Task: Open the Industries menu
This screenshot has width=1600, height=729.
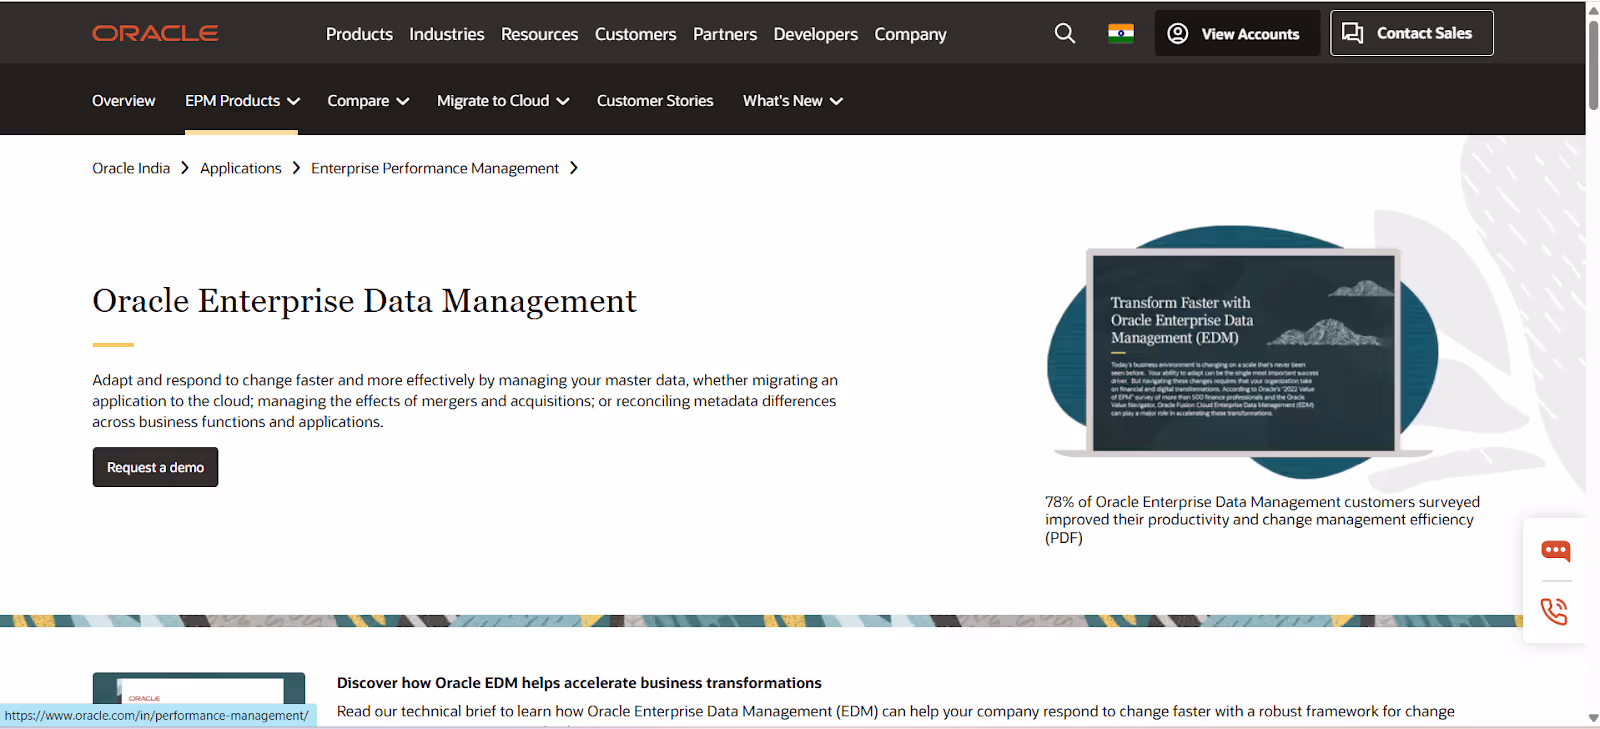Action: click(x=447, y=34)
